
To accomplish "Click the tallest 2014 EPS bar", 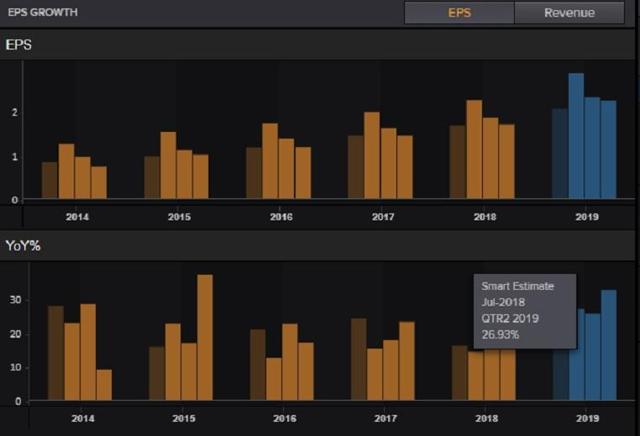I will tap(66, 171).
